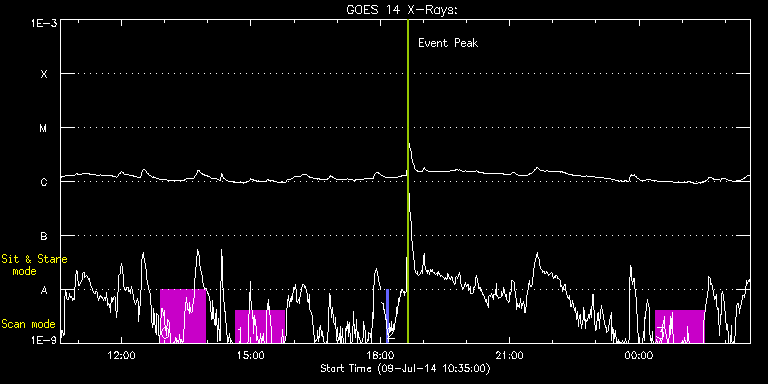Click the 00:00 time axis label

point(639,355)
